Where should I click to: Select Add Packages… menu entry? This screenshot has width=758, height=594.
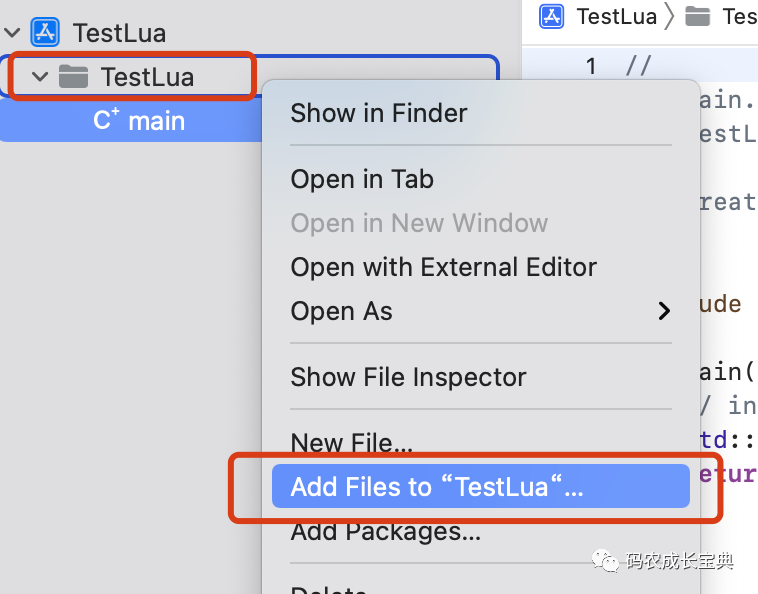(x=385, y=532)
